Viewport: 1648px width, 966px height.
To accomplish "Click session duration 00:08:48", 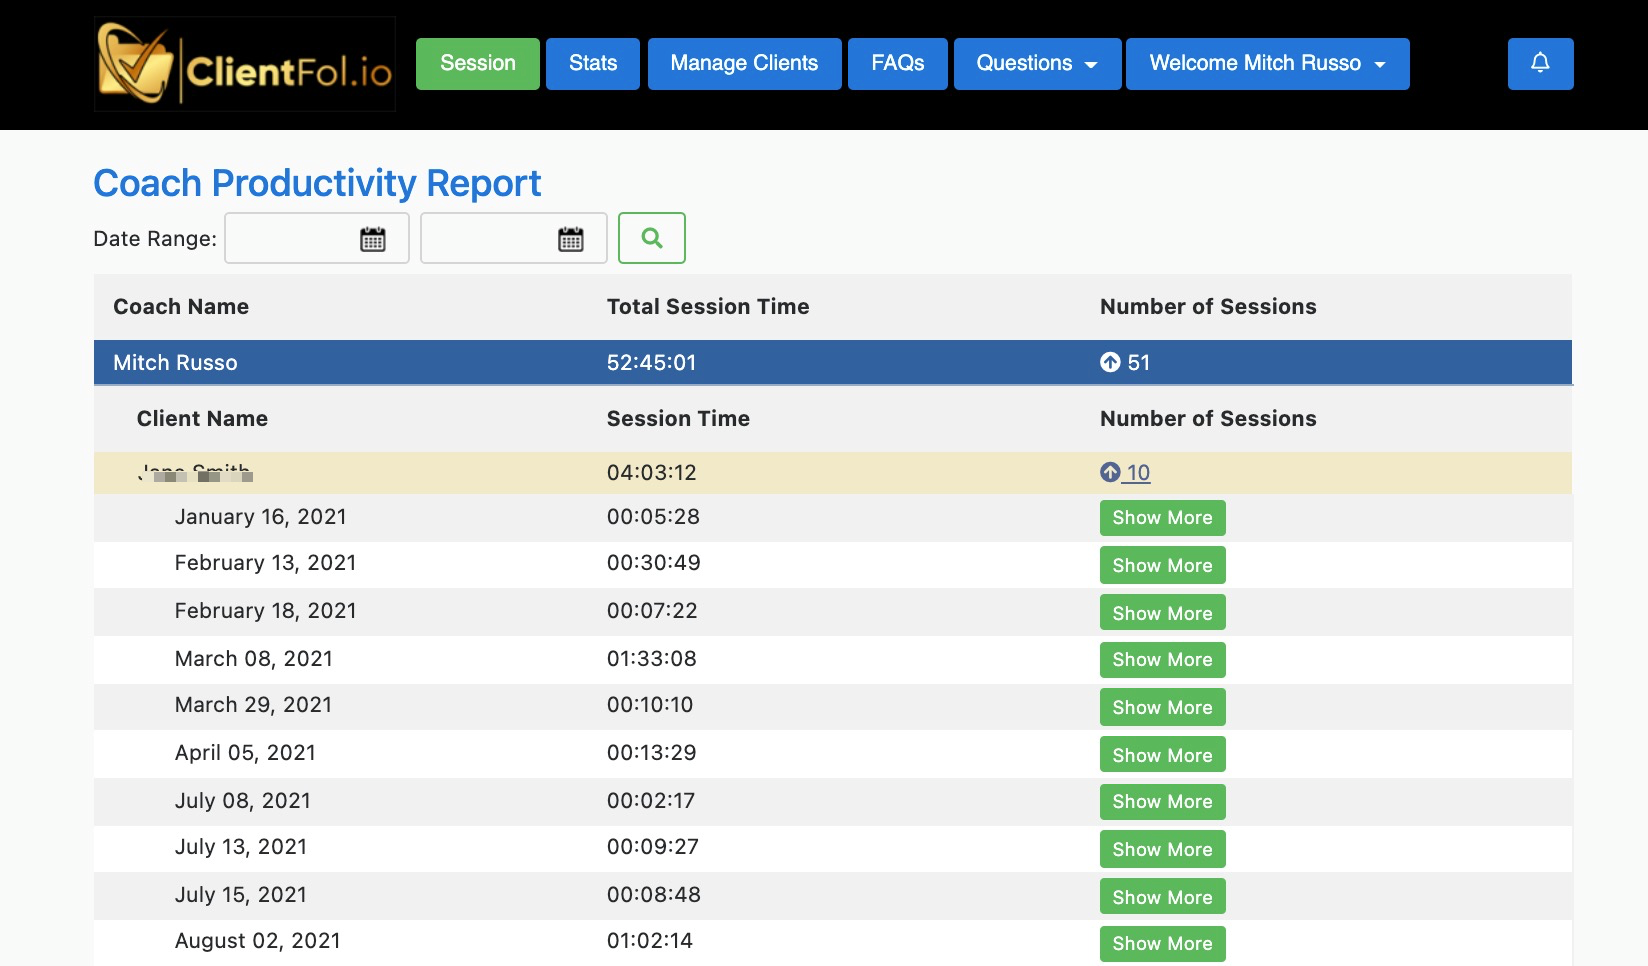I will coord(653,895).
